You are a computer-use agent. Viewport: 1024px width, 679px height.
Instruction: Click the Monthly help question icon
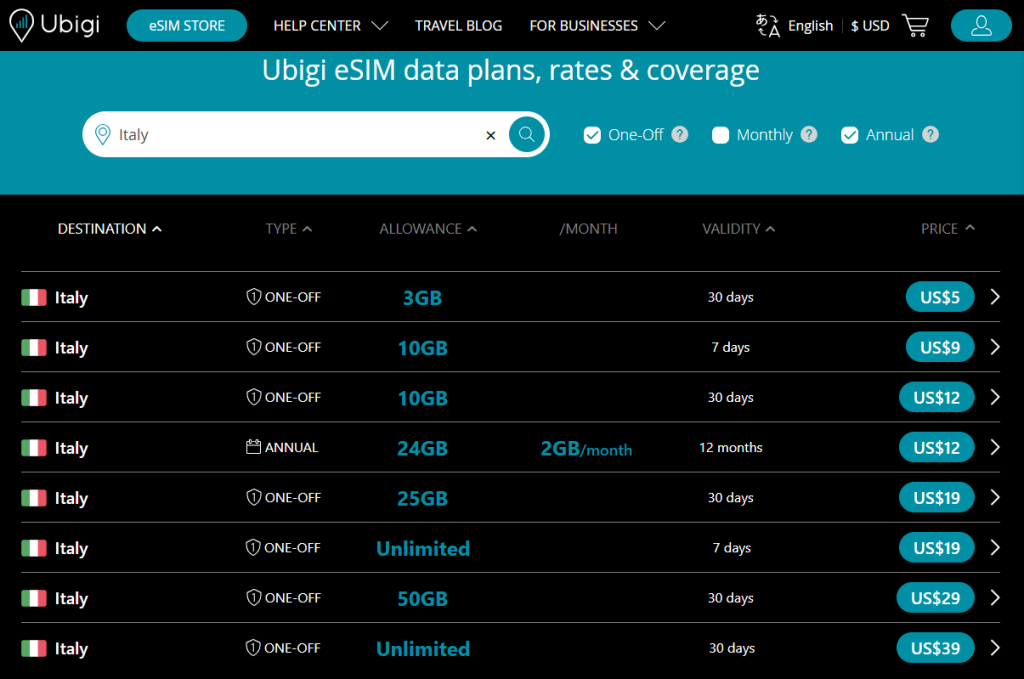809,135
